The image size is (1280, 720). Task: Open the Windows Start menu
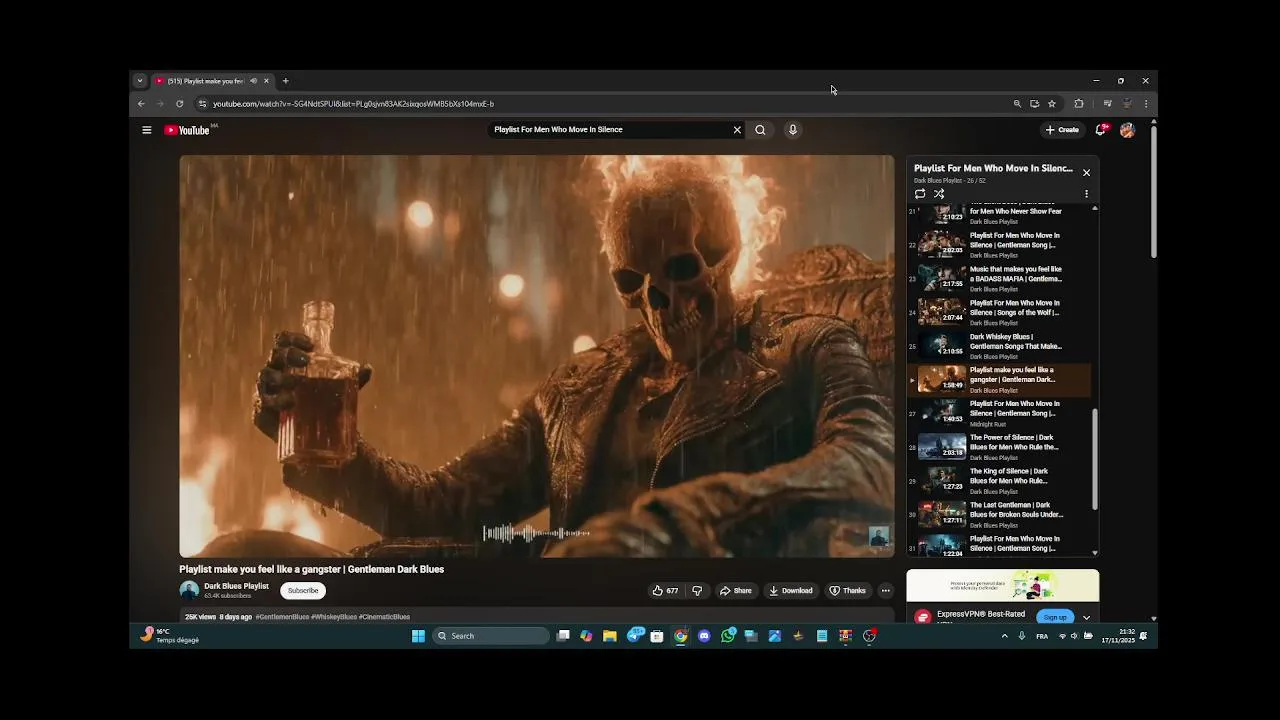(x=418, y=636)
